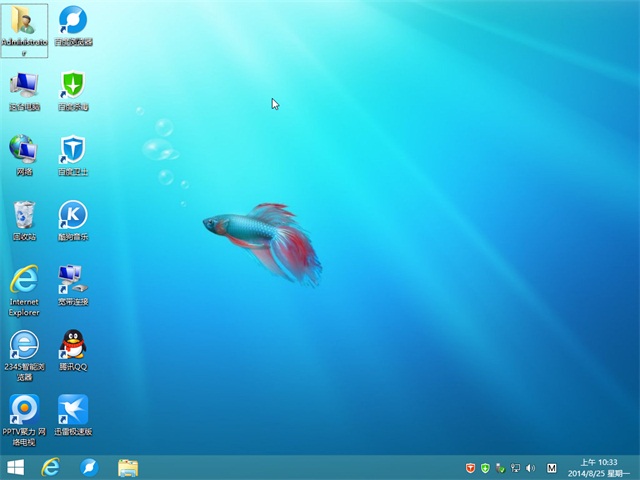This screenshot has width=640, height=480.
Task: Click the volume speaker icon in the tray
Action: (530, 467)
